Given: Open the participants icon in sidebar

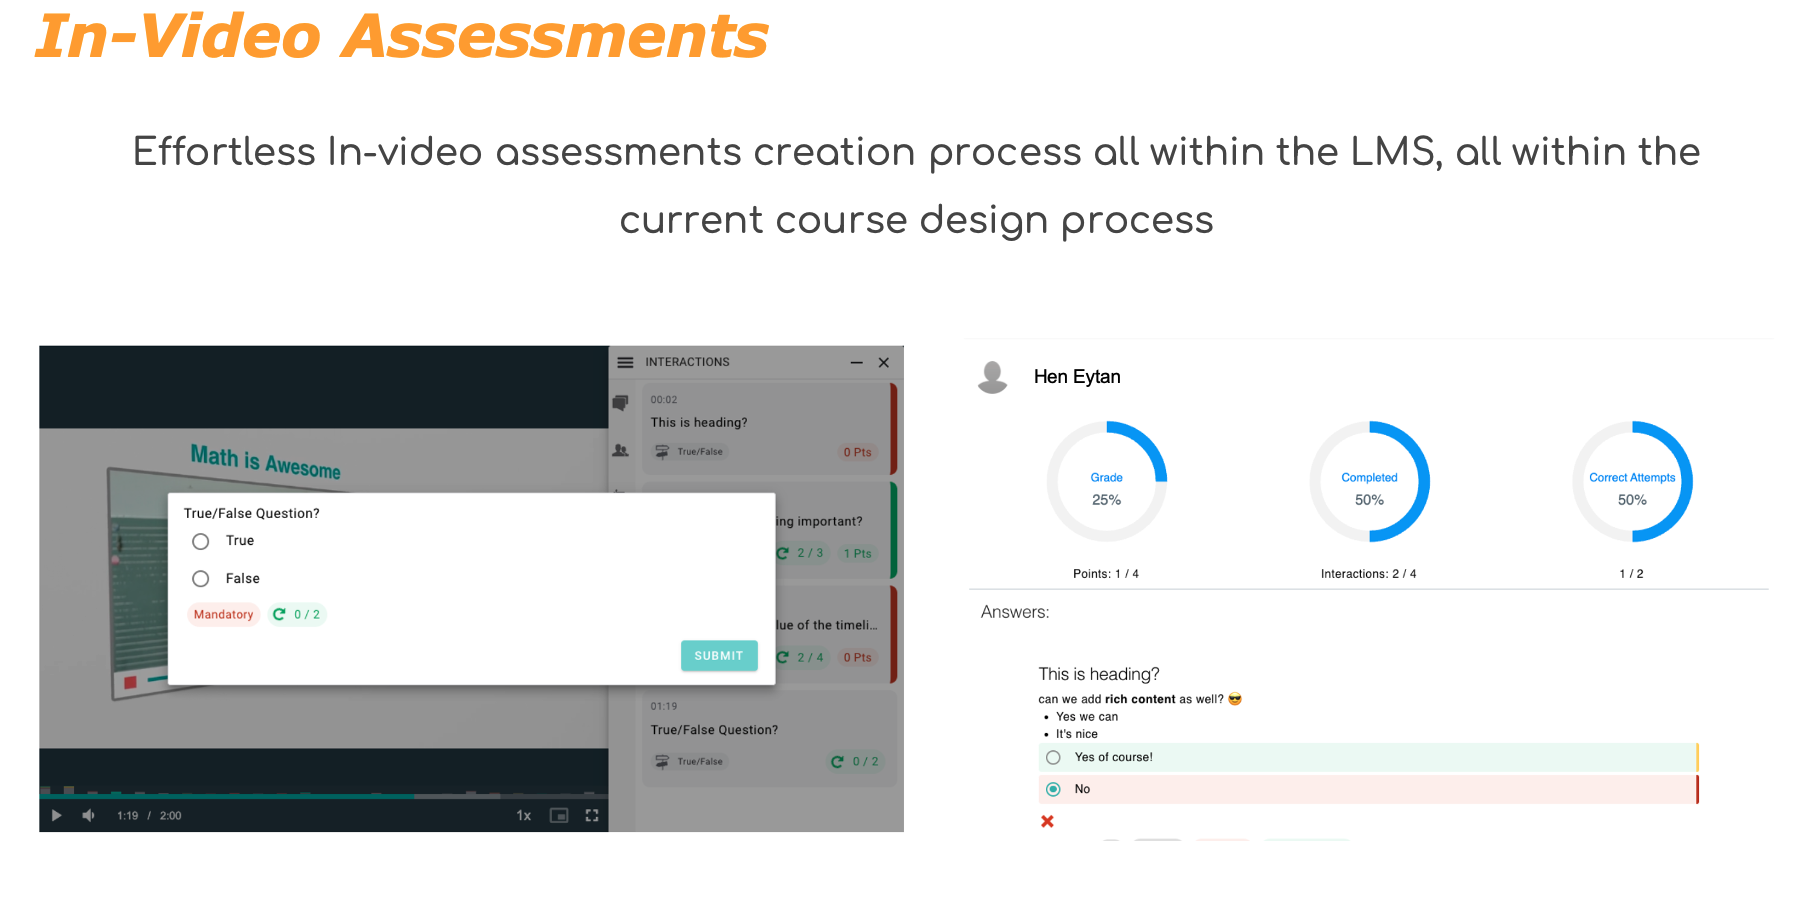Looking at the screenshot, I should 621,450.
